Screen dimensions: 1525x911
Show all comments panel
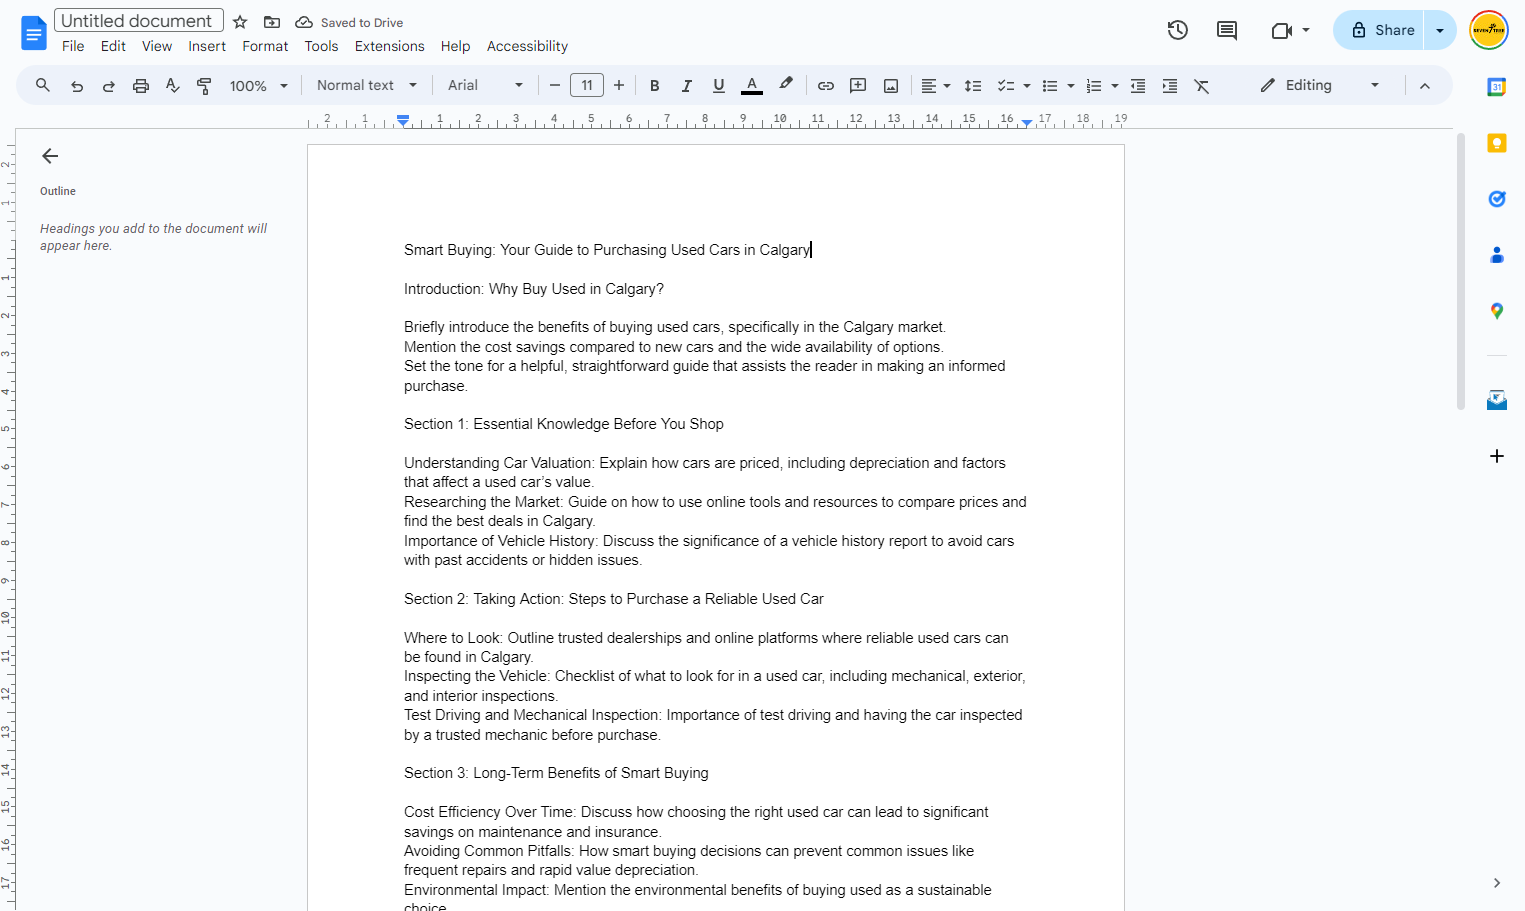click(1227, 30)
